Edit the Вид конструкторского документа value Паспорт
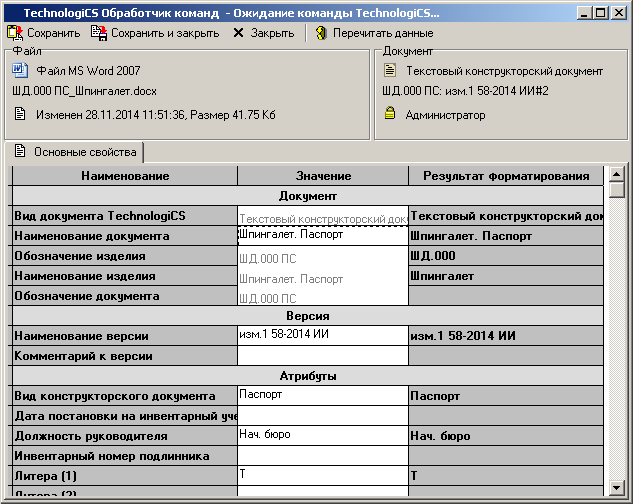 tap(322, 396)
